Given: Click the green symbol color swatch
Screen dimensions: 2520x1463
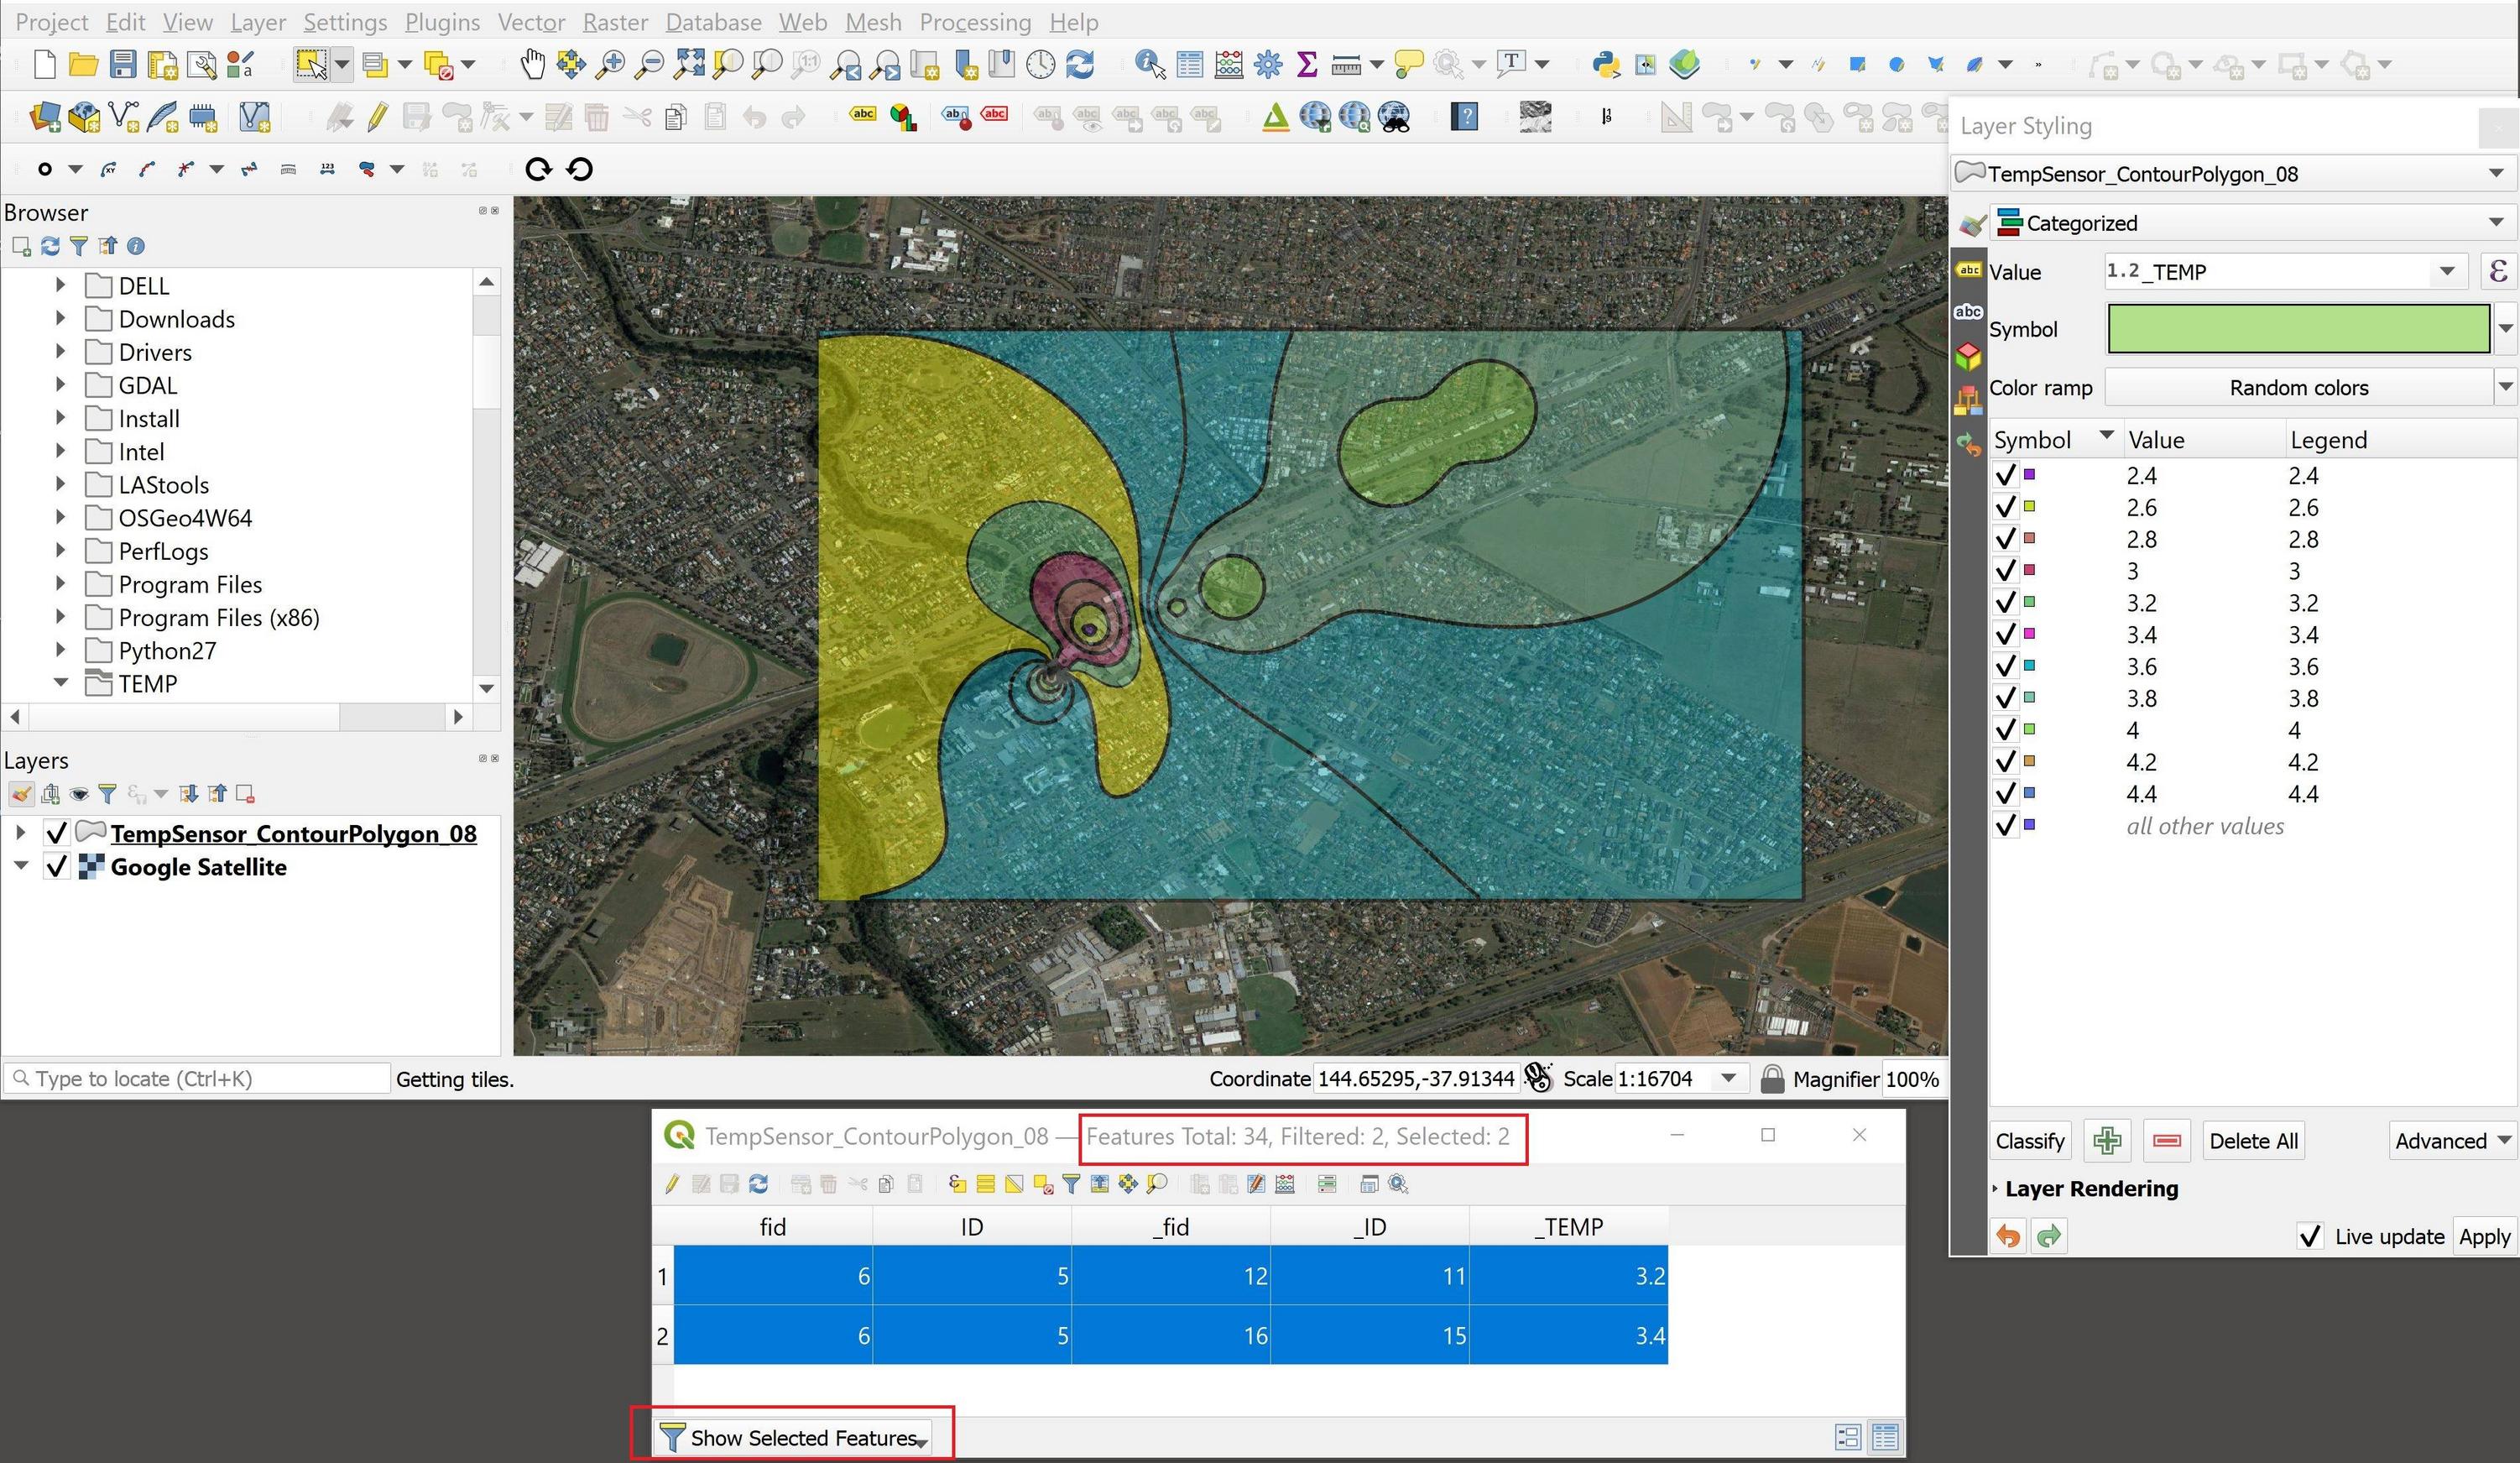Looking at the screenshot, I should [x=2298, y=327].
